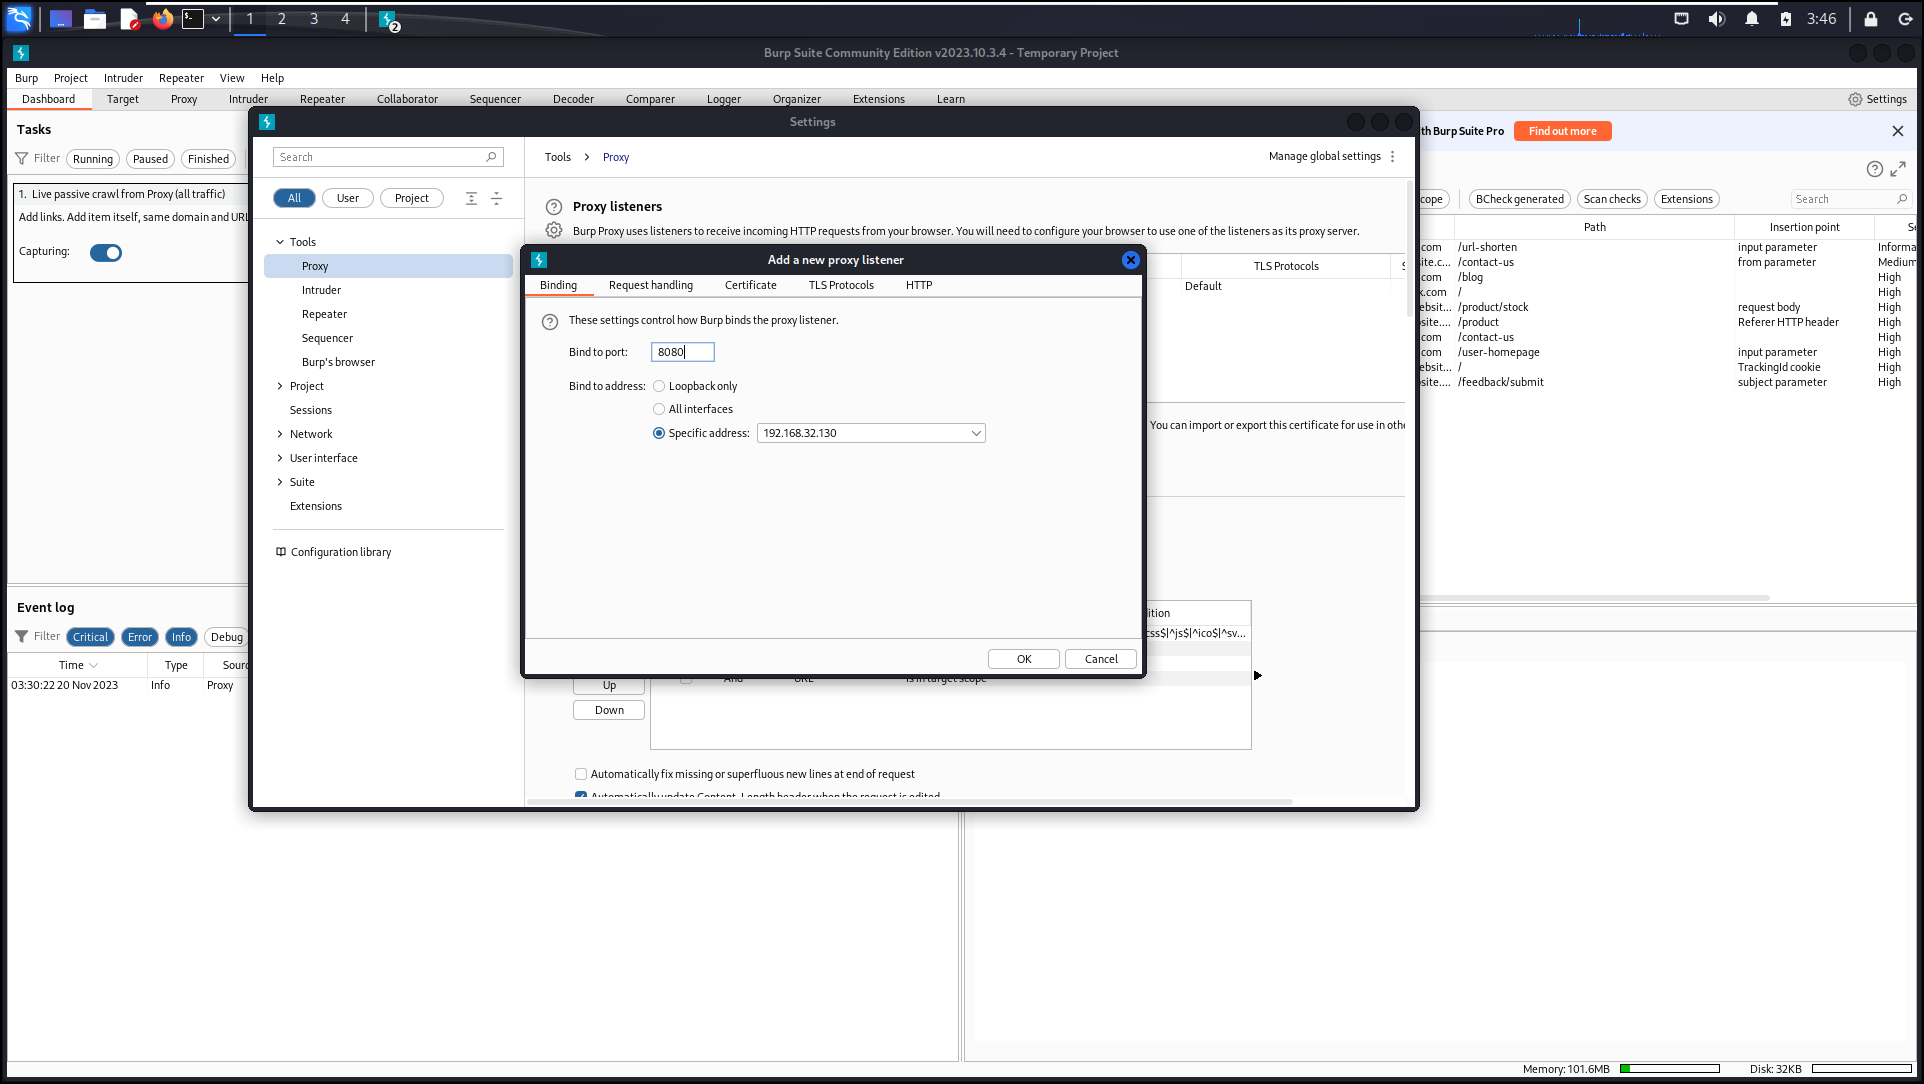Click the Memory usage progress bar
This screenshot has height=1084, width=1924.
[1669, 1069]
